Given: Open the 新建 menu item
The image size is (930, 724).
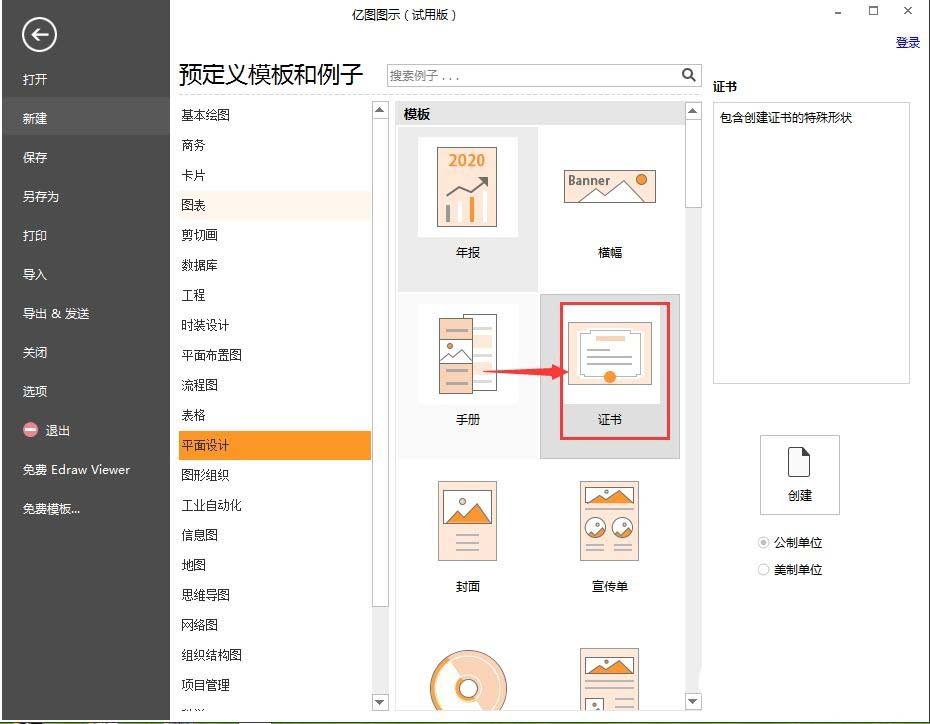Looking at the screenshot, I should [37, 117].
